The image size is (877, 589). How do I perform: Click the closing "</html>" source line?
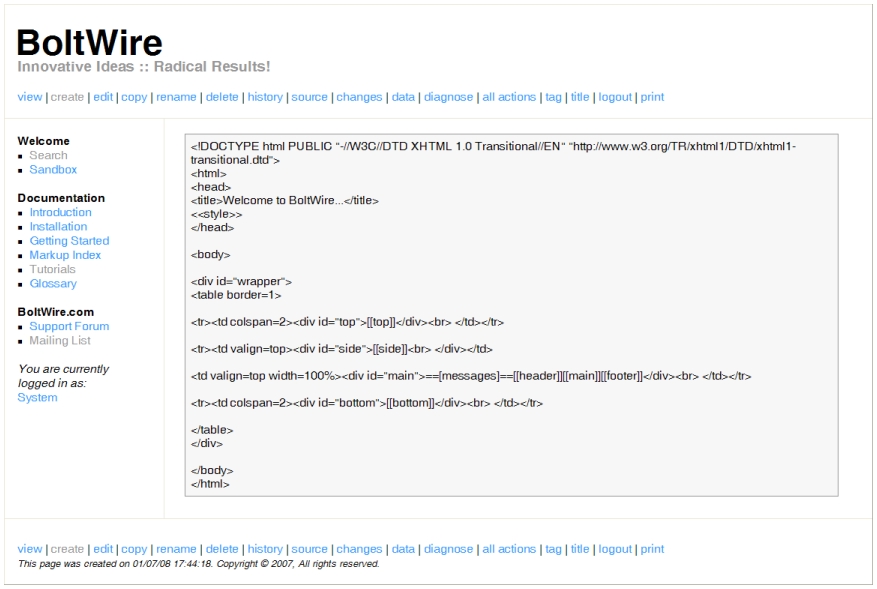(210, 484)
